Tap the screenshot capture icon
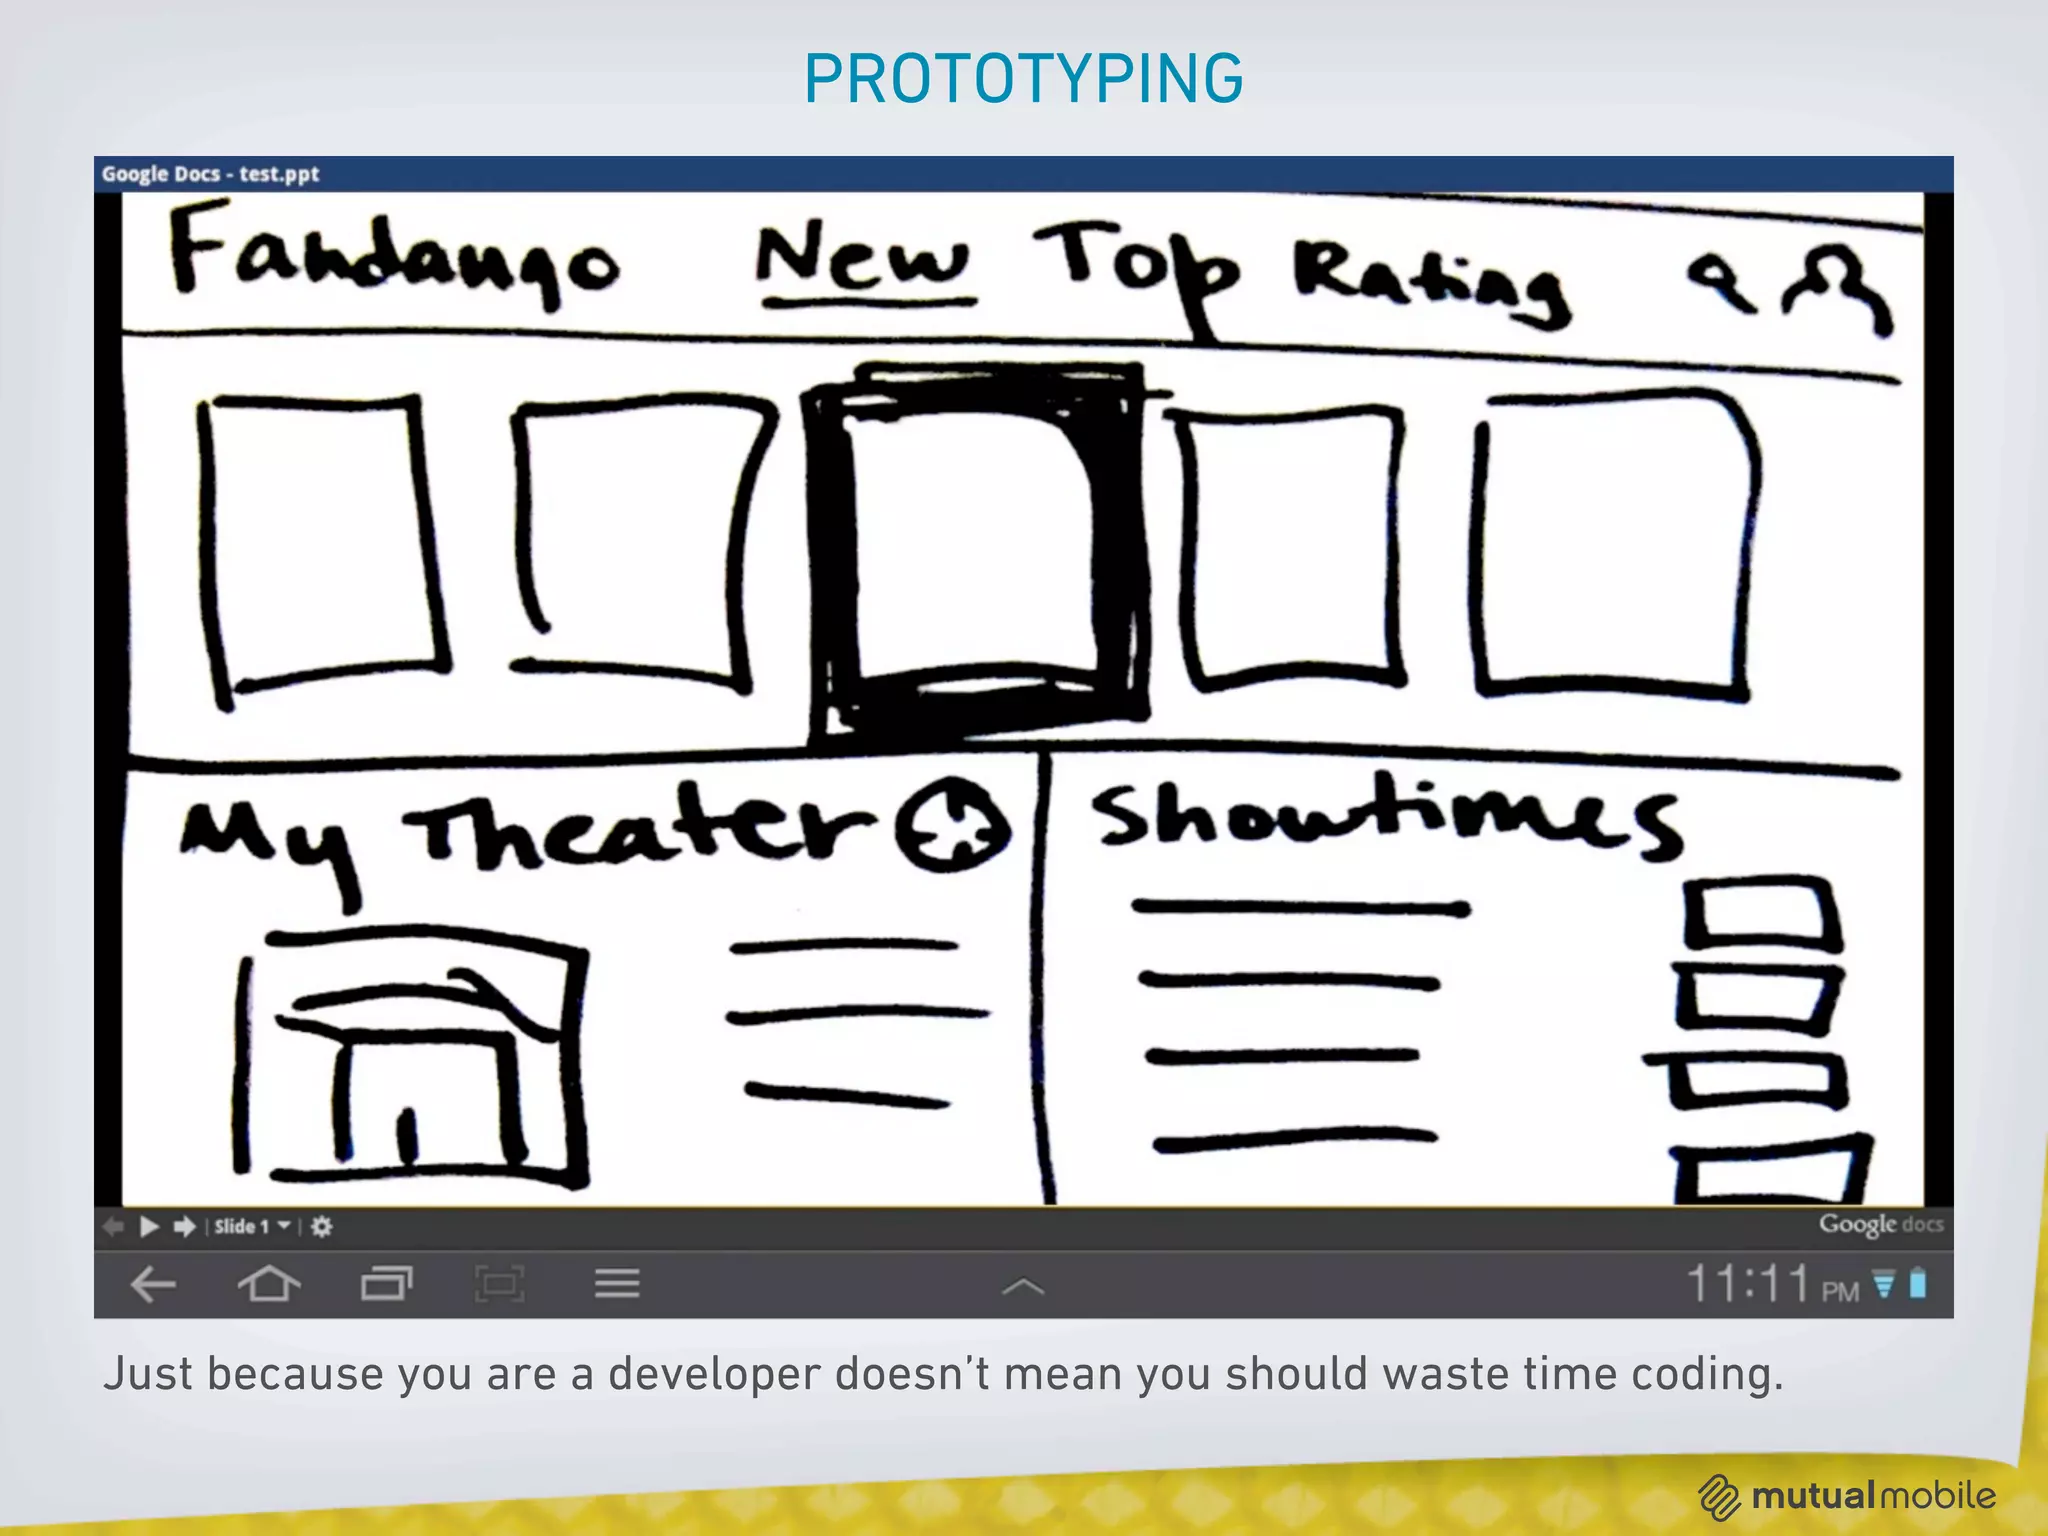Viewport: 2048px width, 1536px height. (x=499, y=1284)
